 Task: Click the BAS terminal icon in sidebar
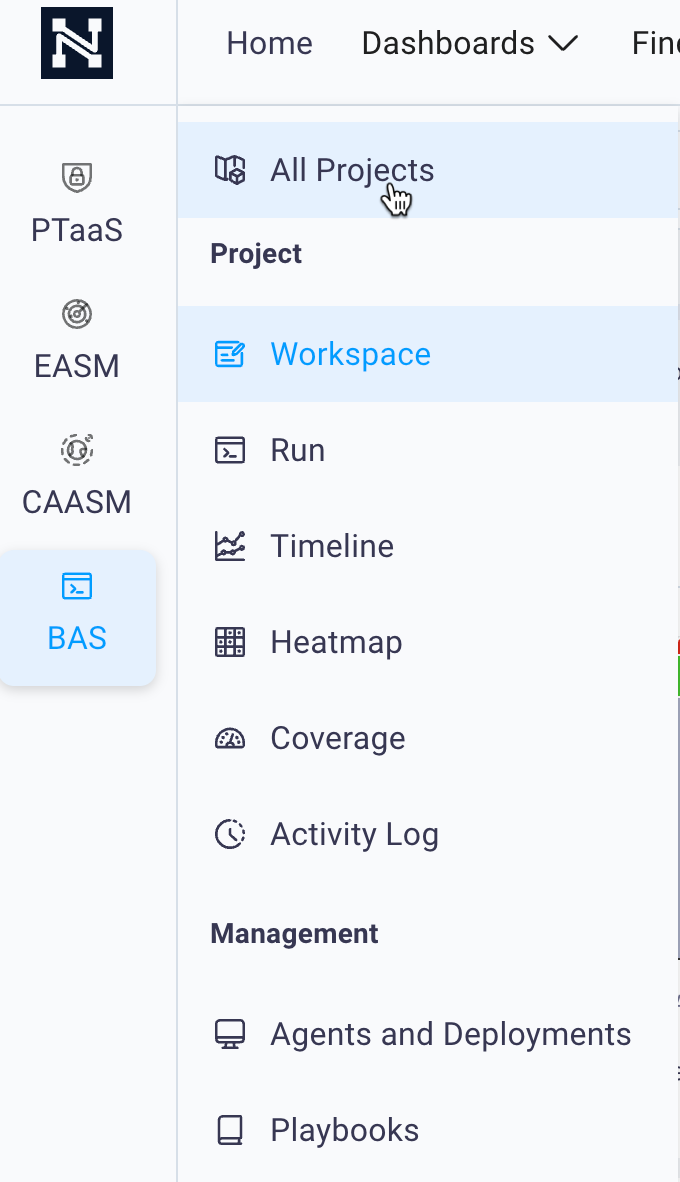coord(77,586)
